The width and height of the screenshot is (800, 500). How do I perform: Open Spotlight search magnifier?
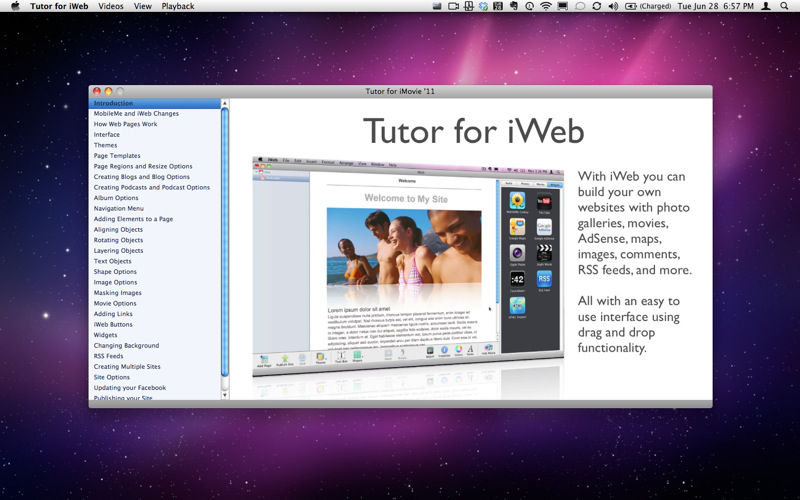coord(784,6)
